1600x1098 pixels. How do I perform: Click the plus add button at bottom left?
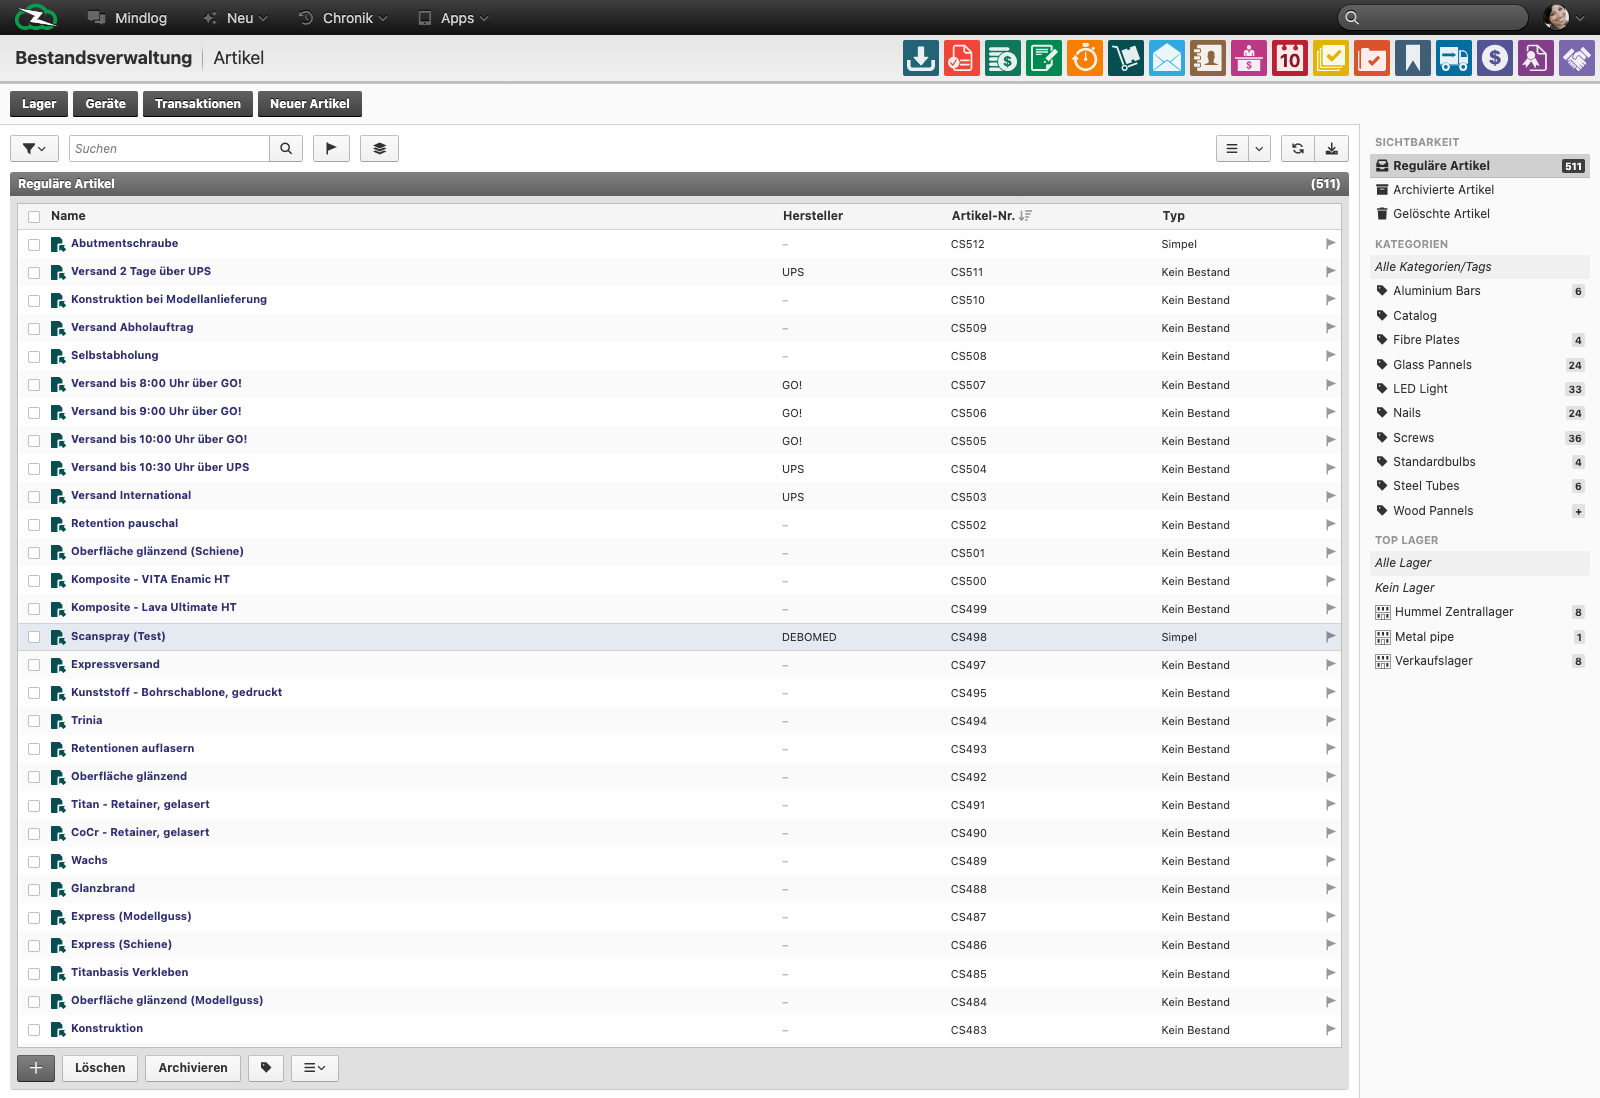36,1068
